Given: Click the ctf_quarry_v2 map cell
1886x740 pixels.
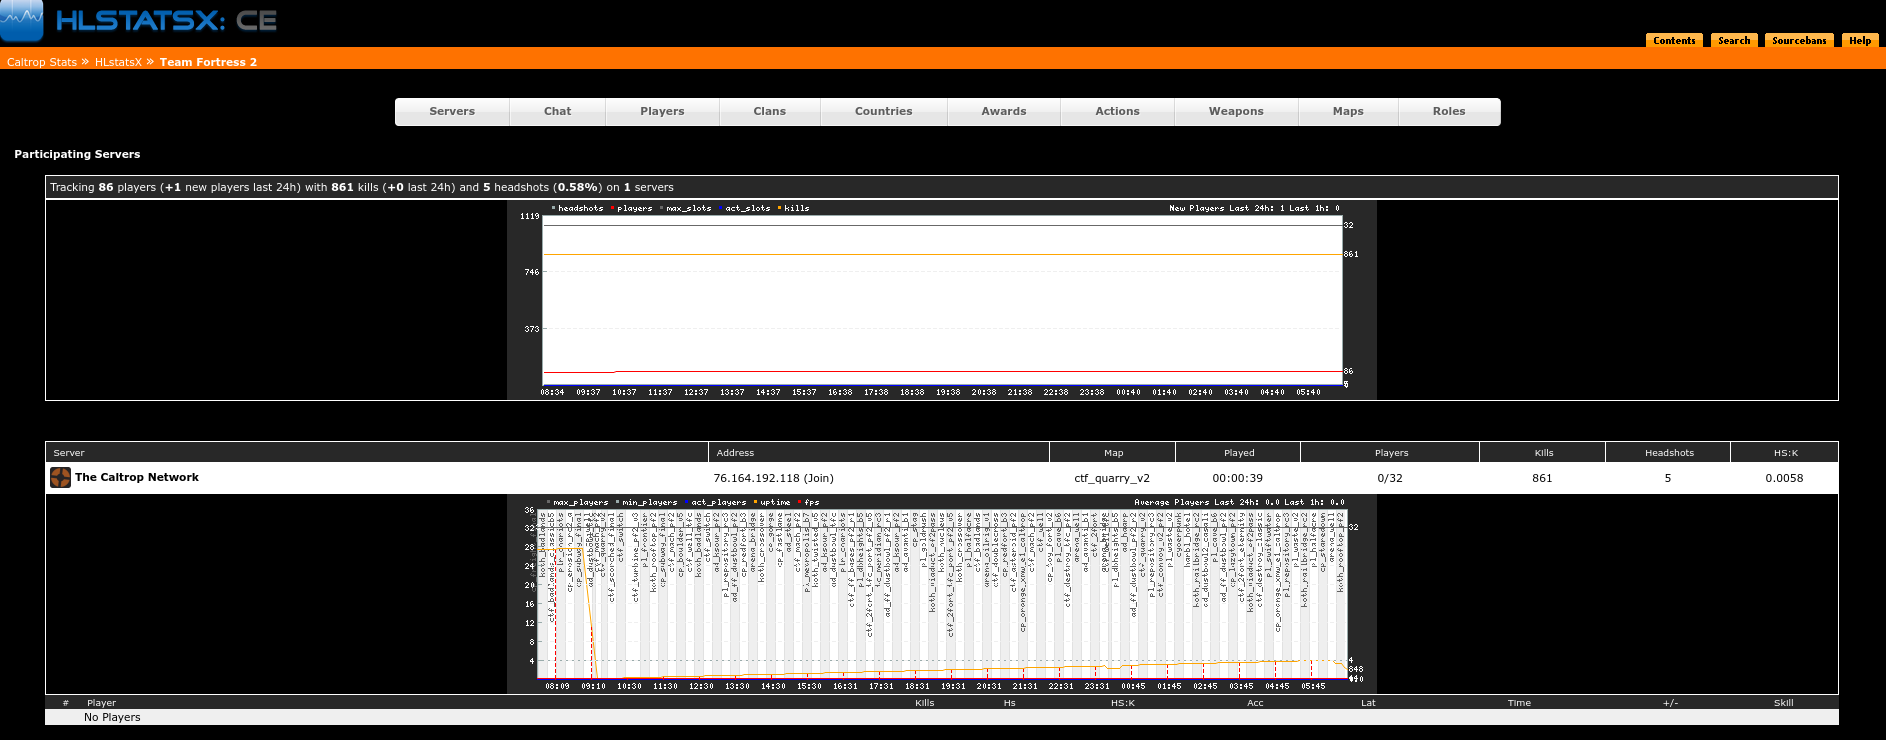Looking at the screenshot, I should coord(1112,478).
